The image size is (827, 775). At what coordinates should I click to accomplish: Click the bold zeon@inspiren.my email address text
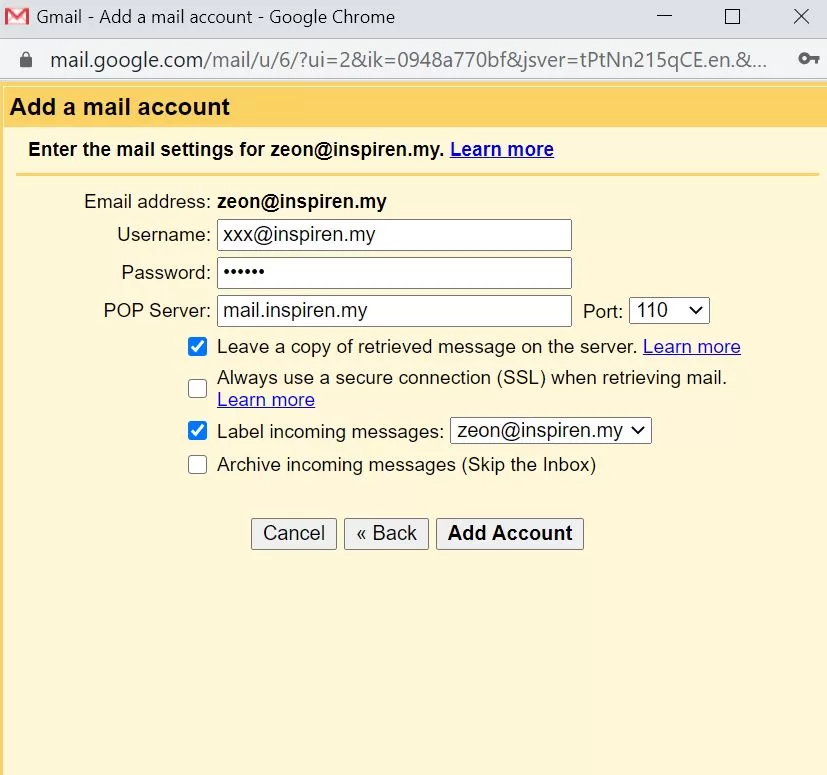click(x=302, y=202)
